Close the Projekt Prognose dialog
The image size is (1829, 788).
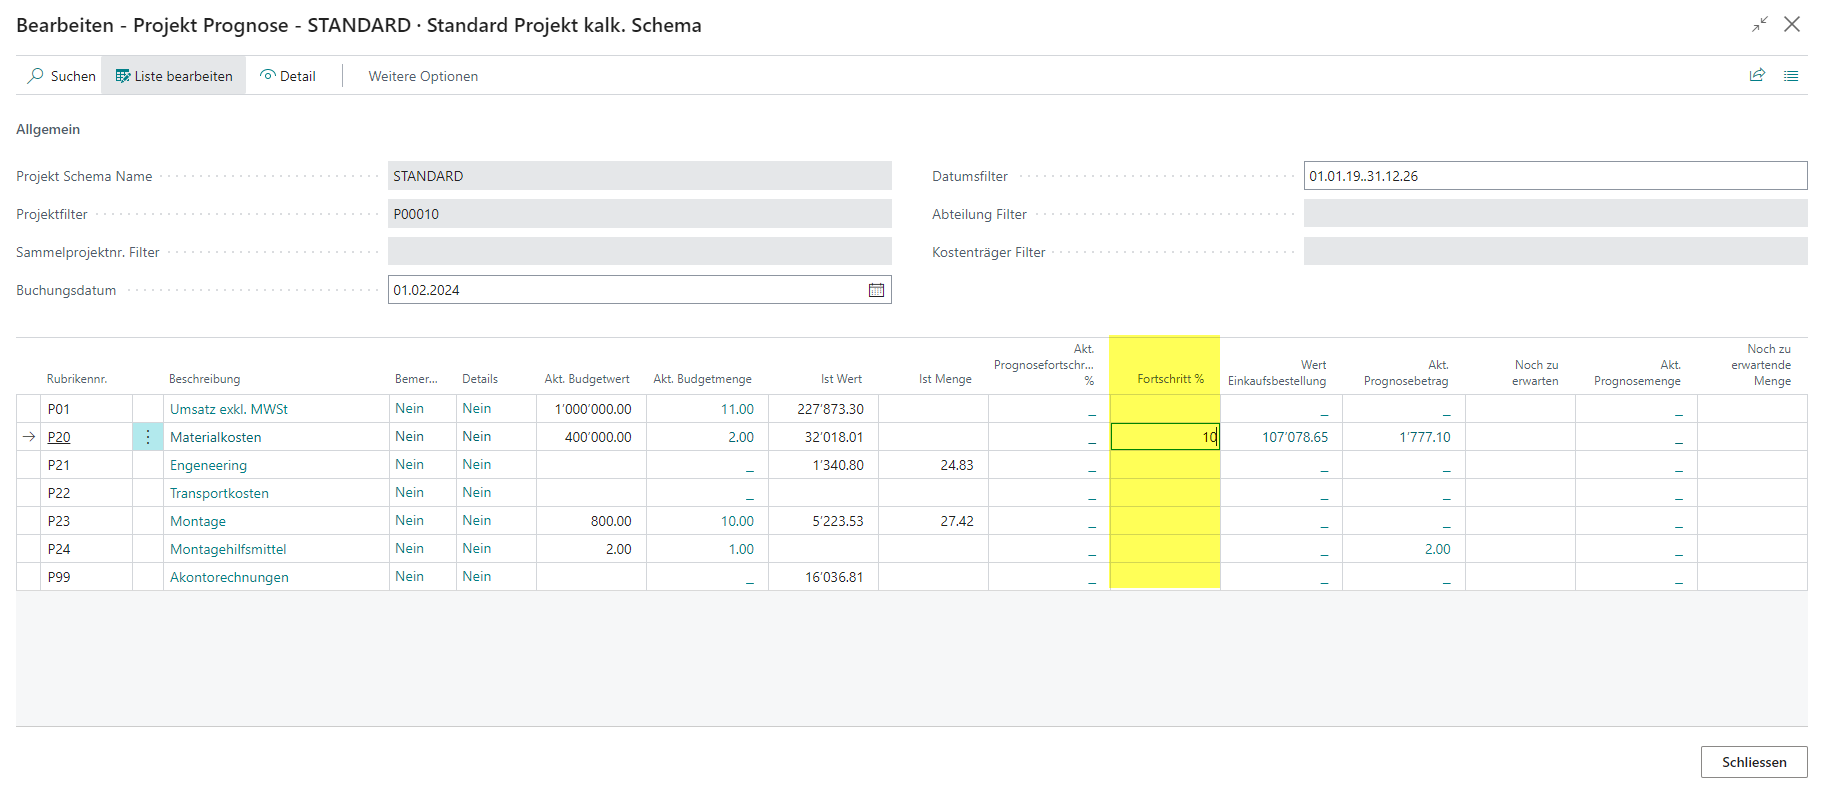[x=1792, y=25]
